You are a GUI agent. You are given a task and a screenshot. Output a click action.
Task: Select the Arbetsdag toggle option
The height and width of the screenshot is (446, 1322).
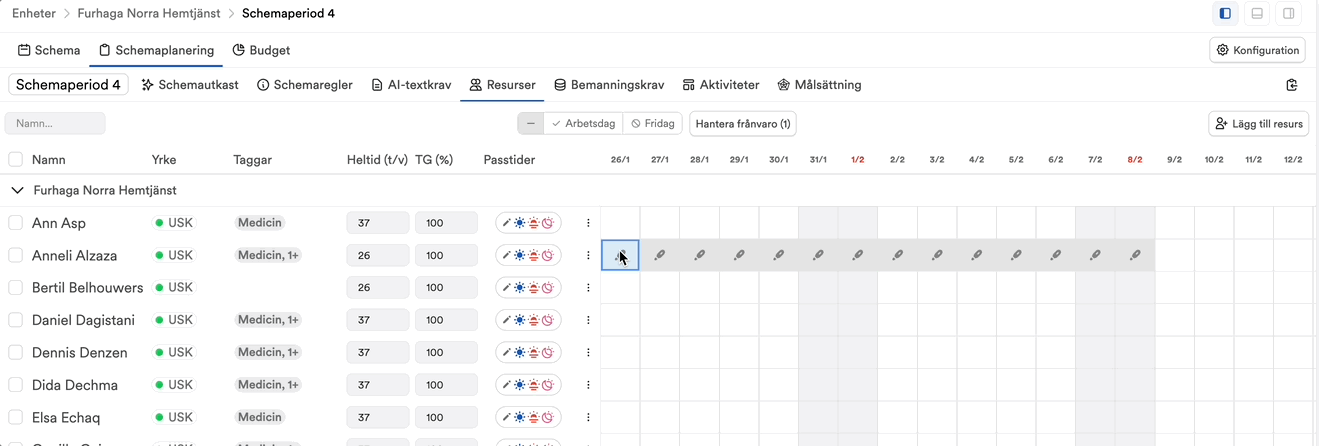583,124
